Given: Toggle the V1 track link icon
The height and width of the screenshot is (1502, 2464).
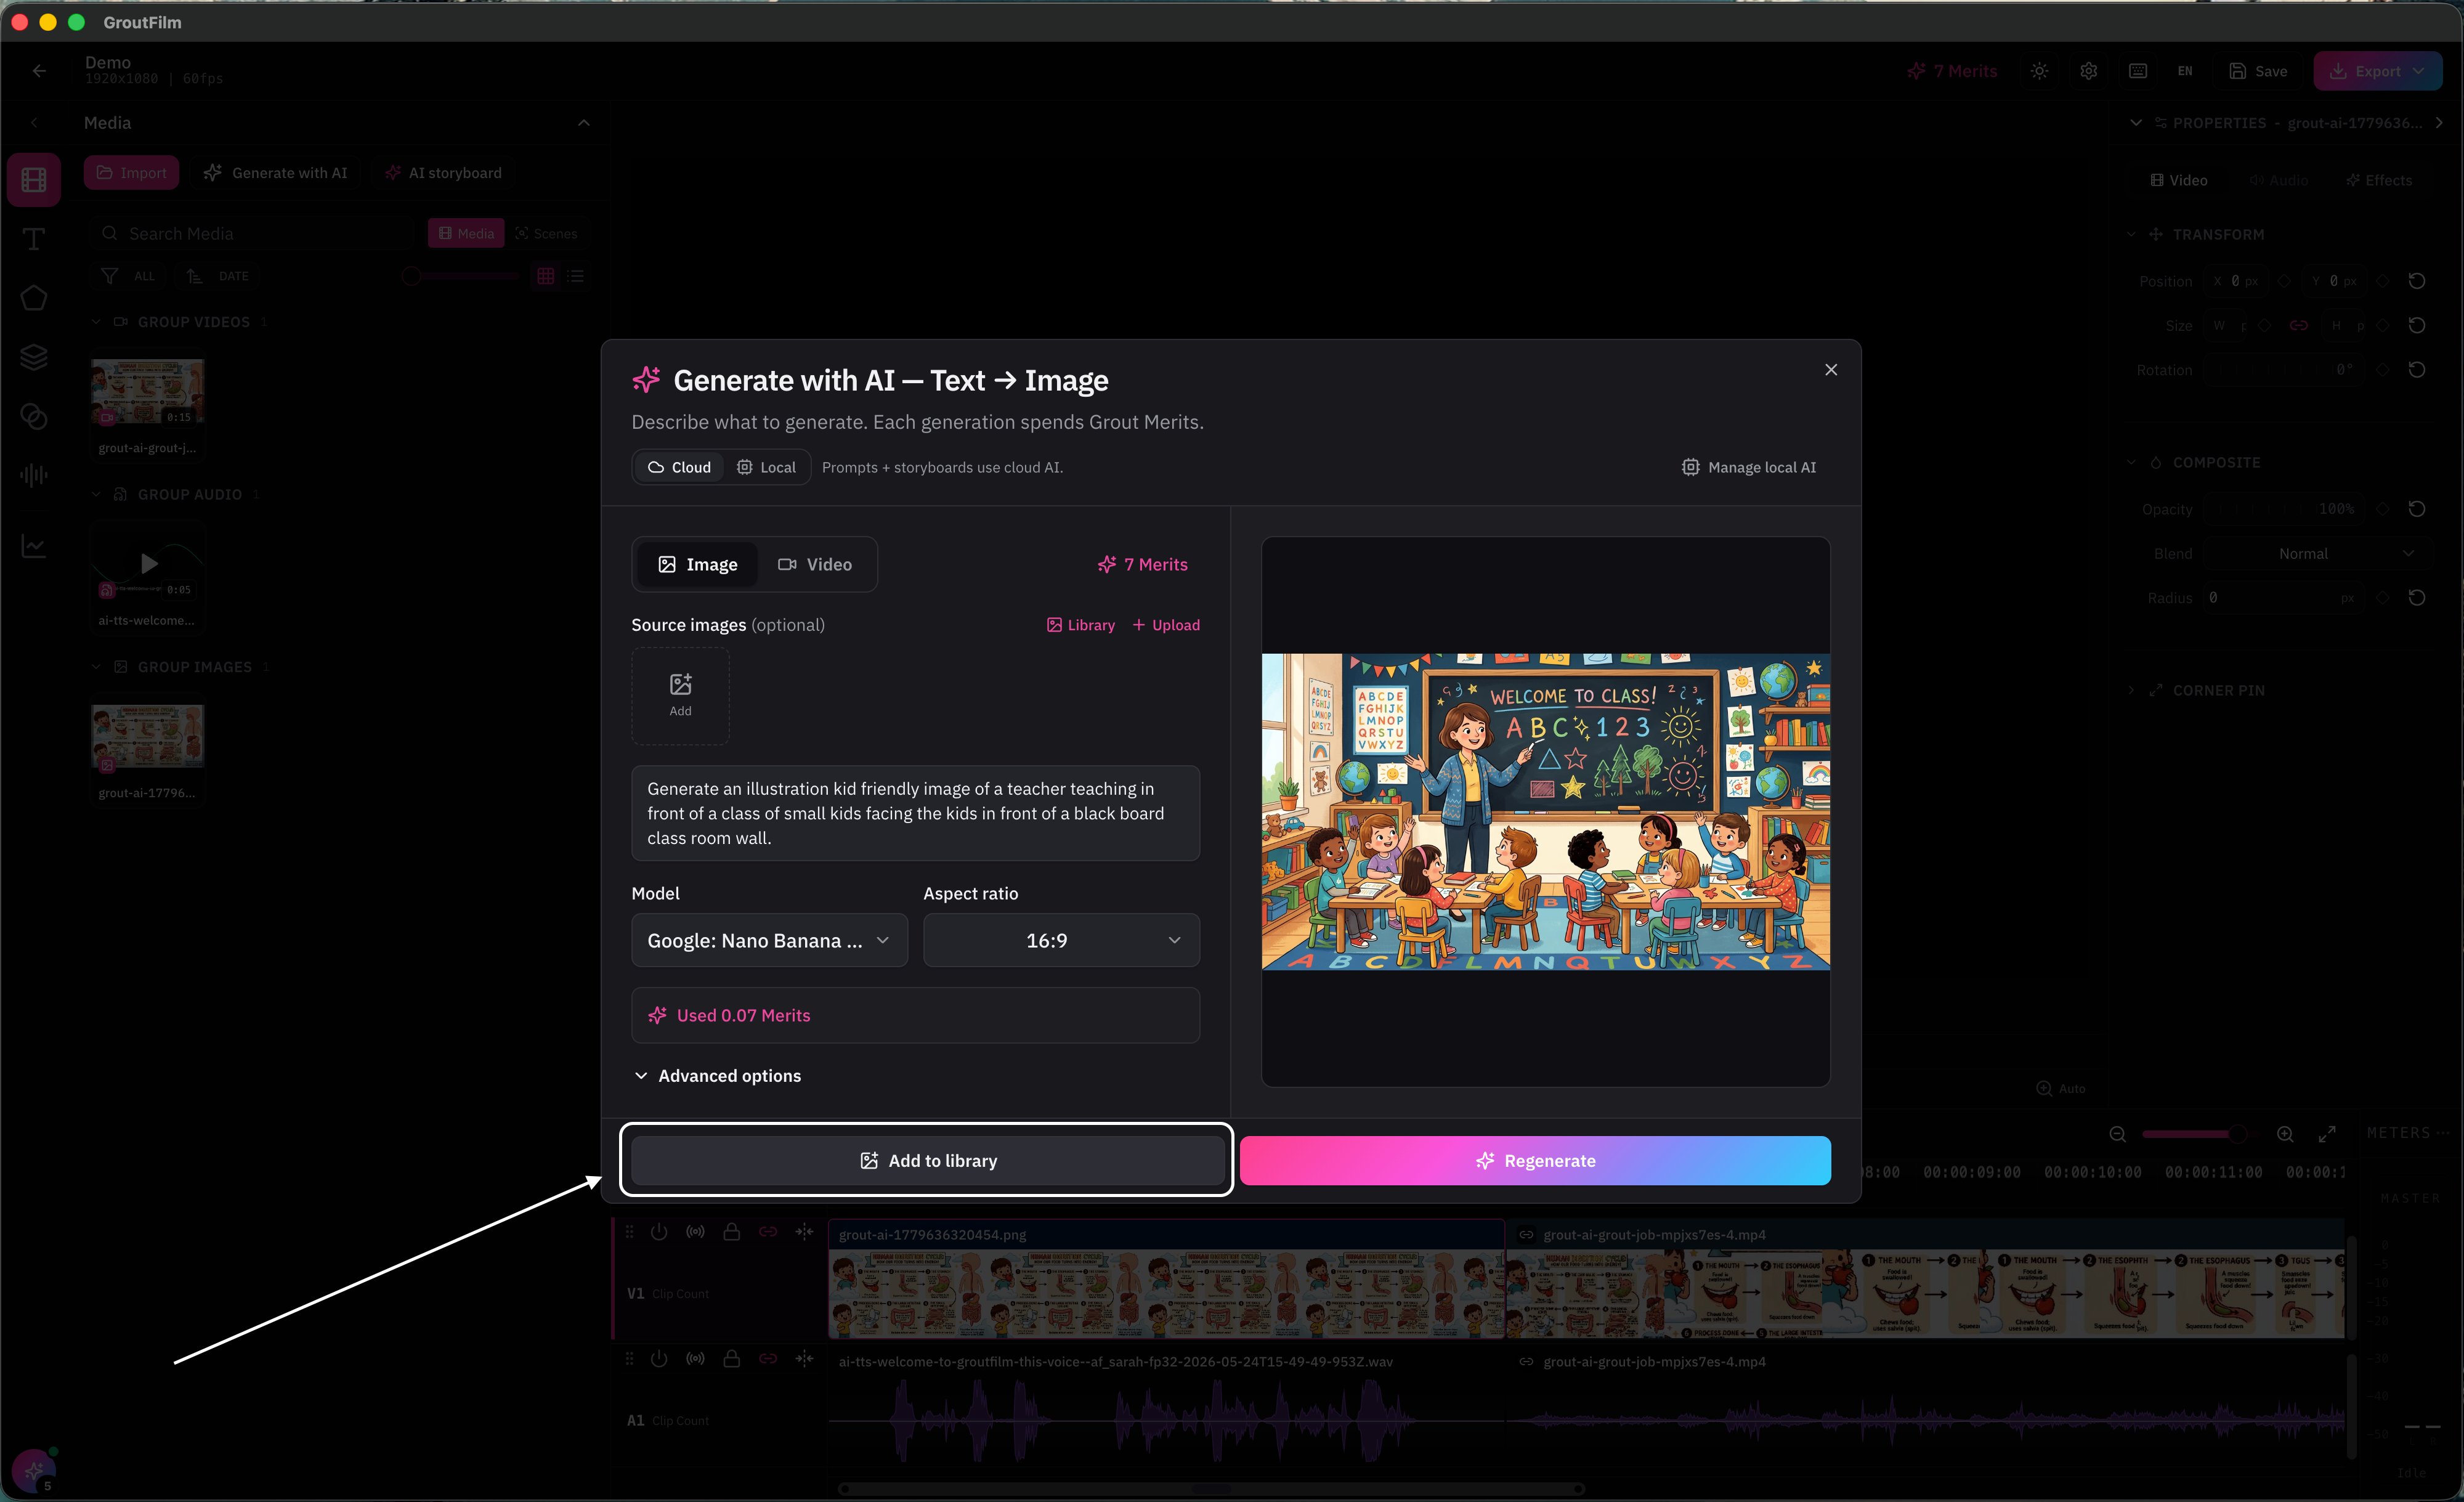Looking at the screenshot, I should pyautogui.click(x=768, y=1232).
